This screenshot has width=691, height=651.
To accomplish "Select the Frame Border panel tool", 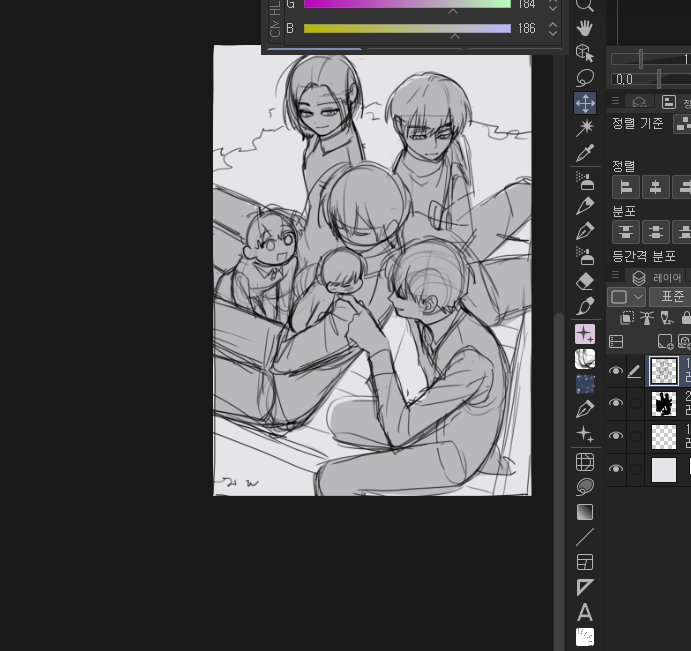I will pyautogui.click(x=585, y=562).
